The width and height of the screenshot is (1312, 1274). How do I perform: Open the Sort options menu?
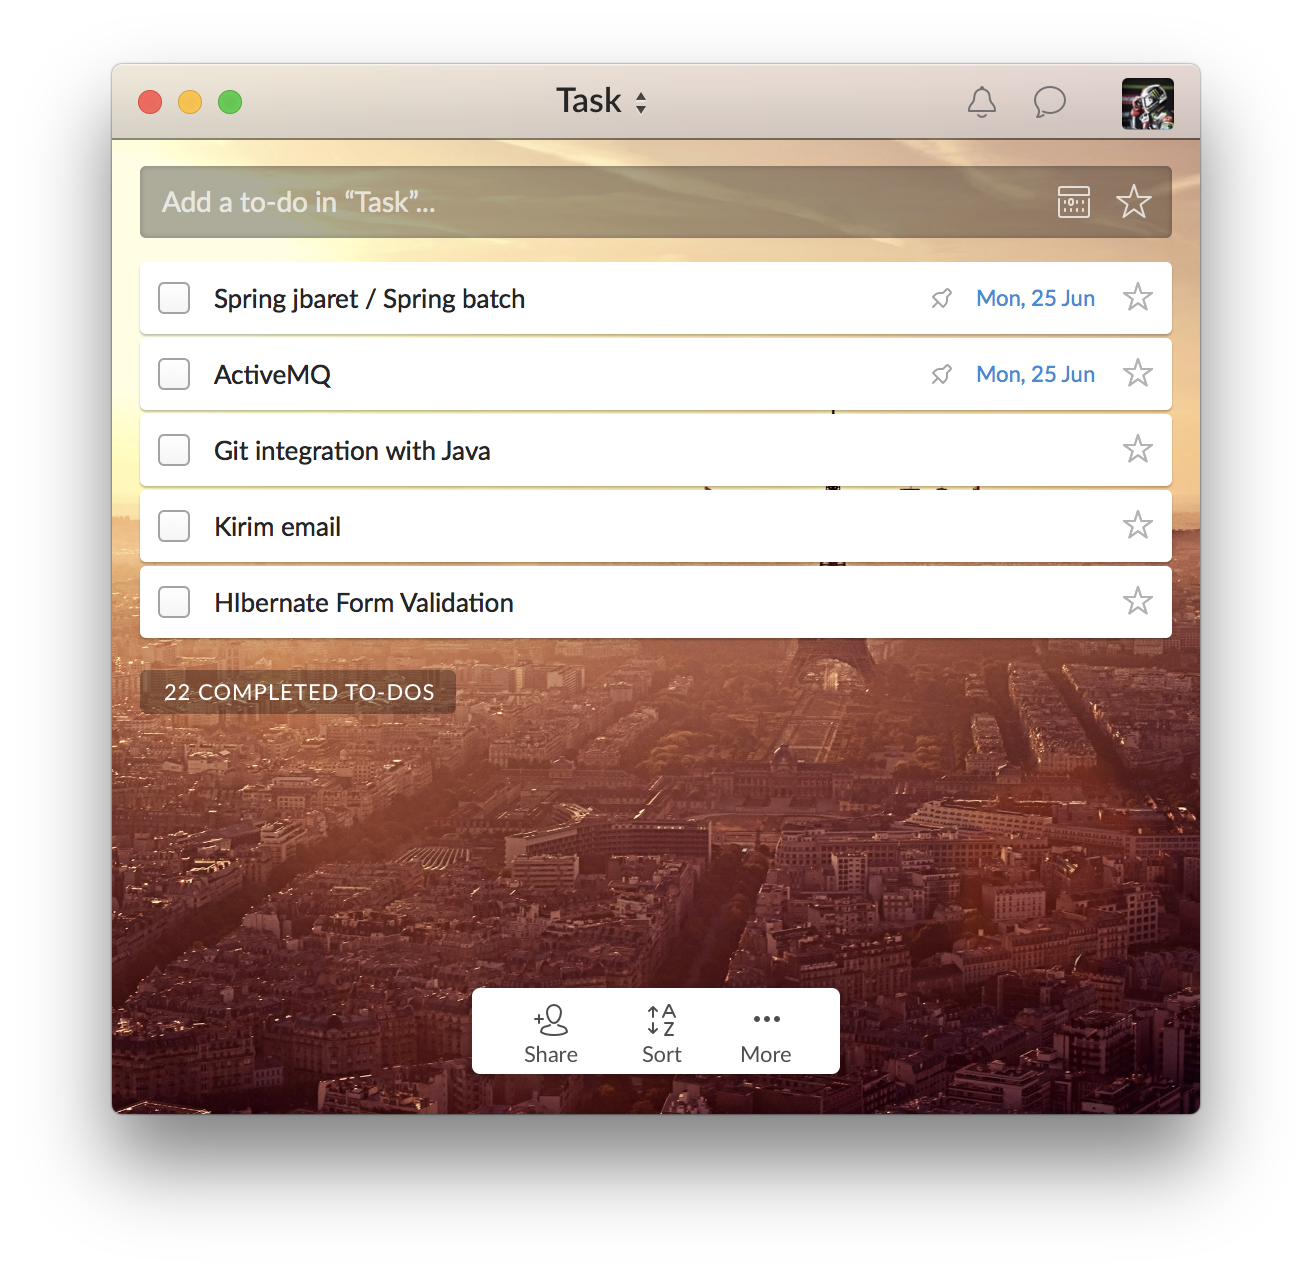coord(661,1034)
